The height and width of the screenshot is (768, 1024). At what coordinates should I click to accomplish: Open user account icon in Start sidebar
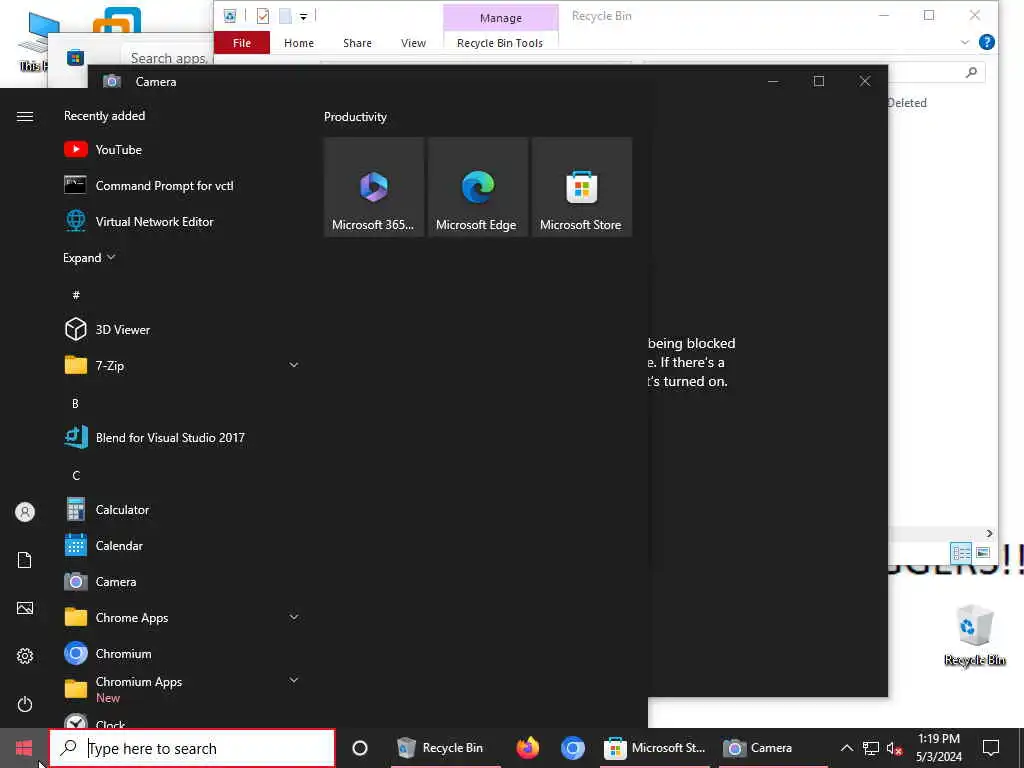[x=25, y=512]
